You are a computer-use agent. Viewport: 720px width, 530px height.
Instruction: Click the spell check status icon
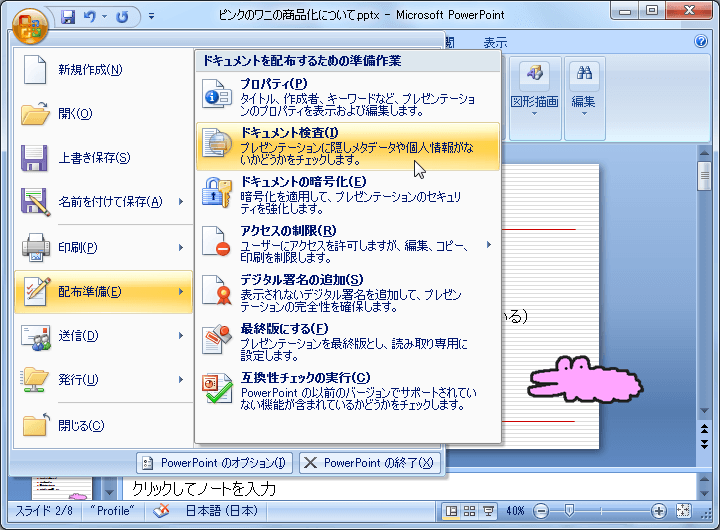click(x=162, y=511)
